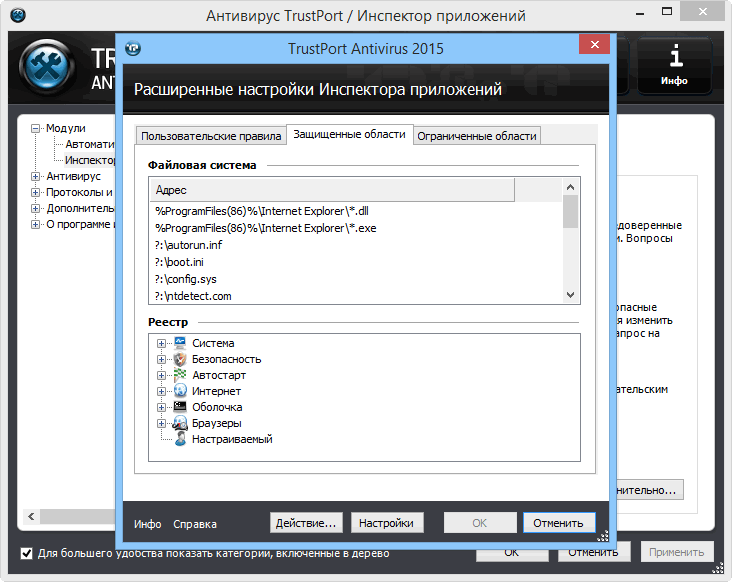
Task: Select the Антивирус item in main tree
Action: 73,176
